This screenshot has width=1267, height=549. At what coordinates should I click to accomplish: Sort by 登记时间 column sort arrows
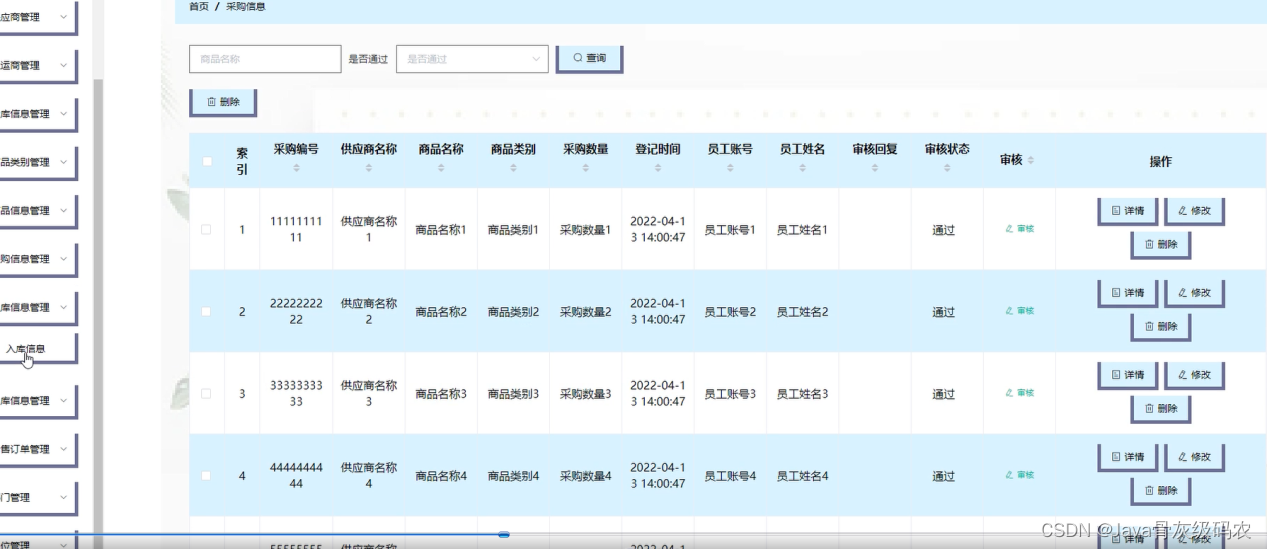point(658,168)
